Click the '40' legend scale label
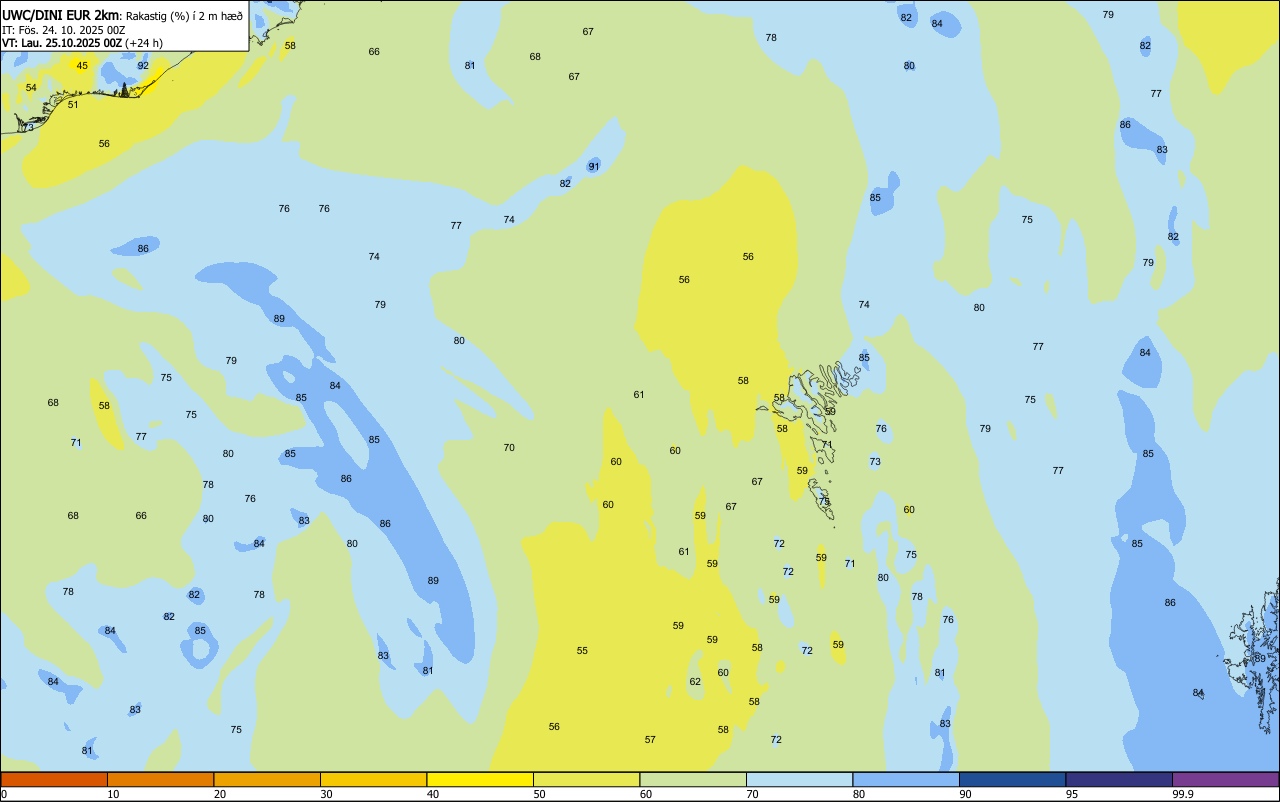The image size is (1280, 802). [x=433, y=794]
